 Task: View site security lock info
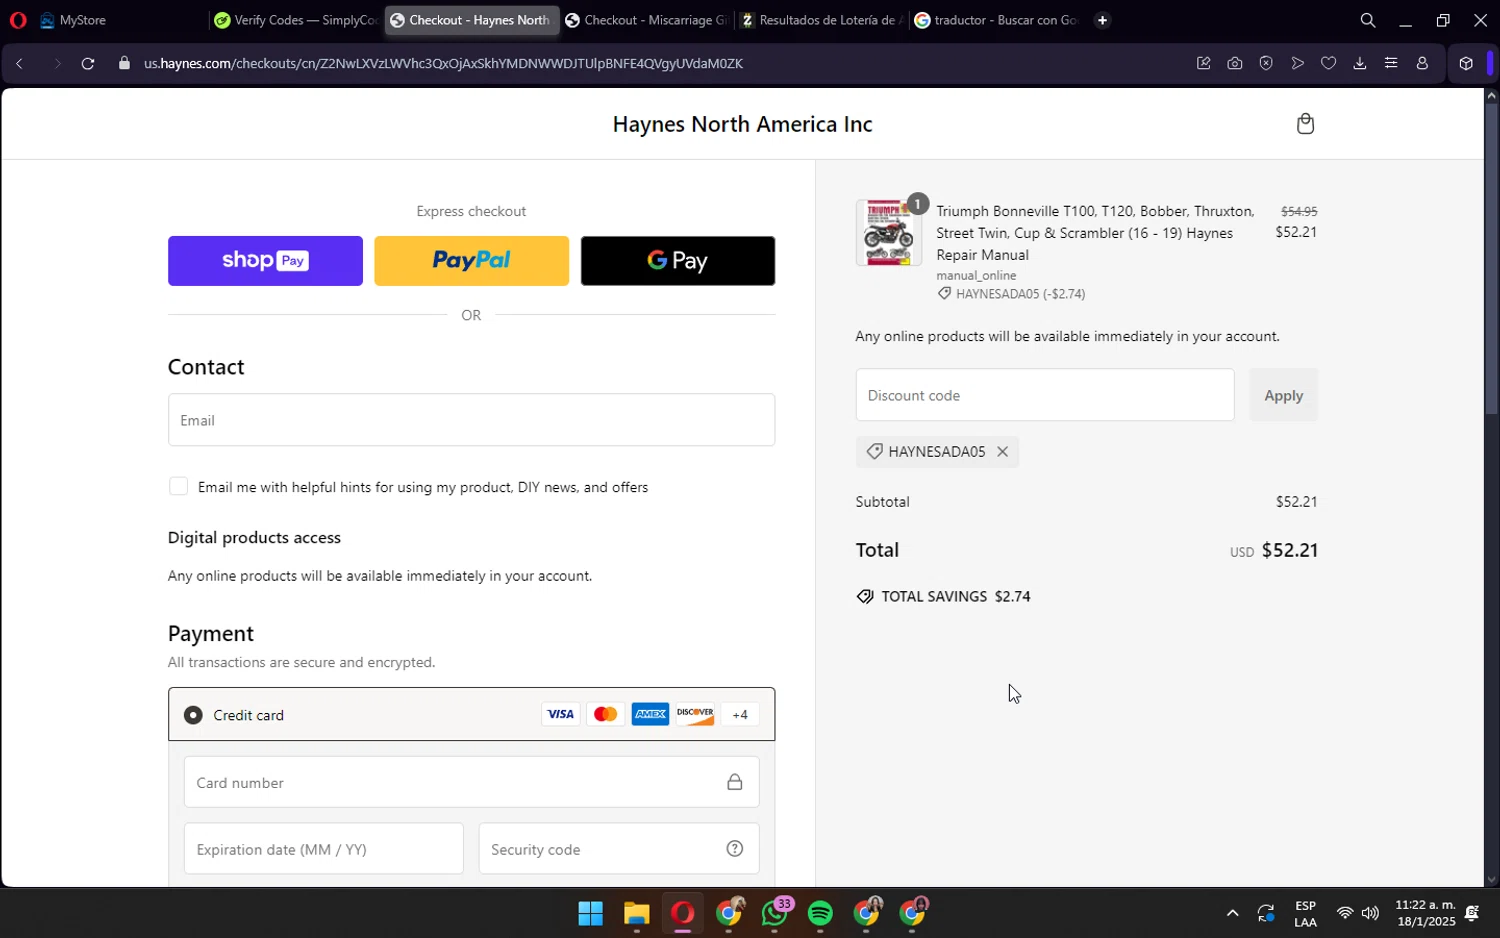[x=124, y=63]
